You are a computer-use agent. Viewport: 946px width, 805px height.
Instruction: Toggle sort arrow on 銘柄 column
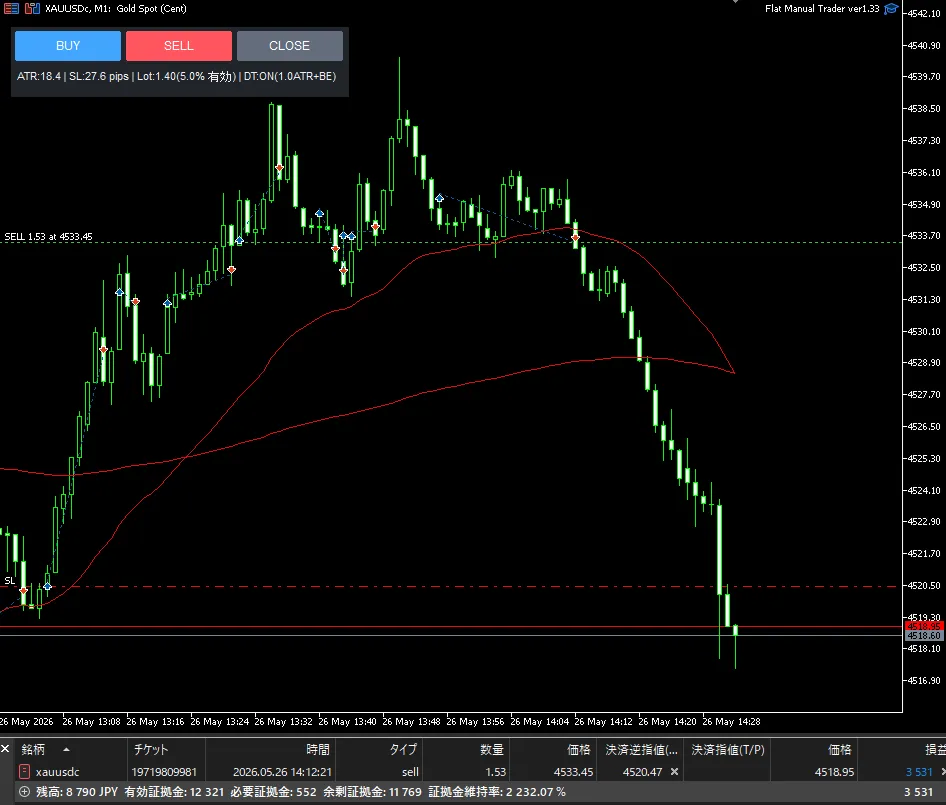[66, 749]
